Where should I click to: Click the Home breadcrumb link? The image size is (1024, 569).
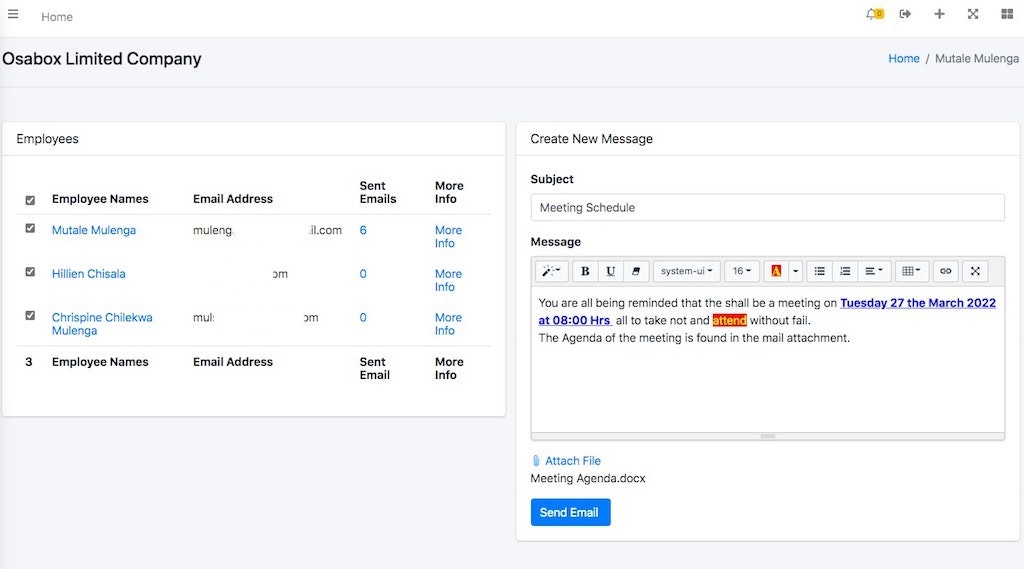point(904,58)
